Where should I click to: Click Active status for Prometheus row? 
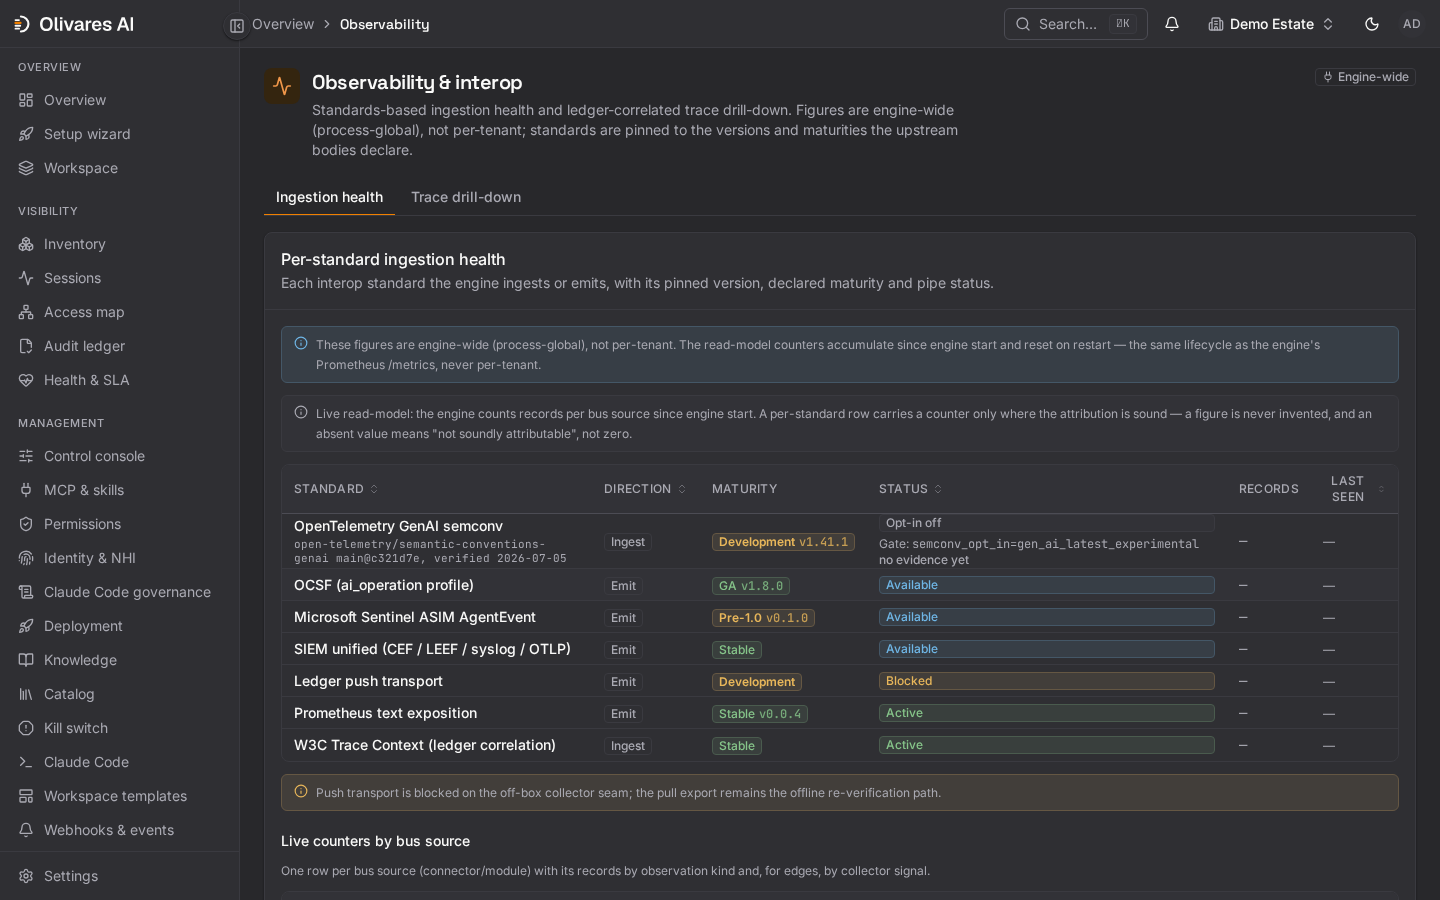[1046, 713]
